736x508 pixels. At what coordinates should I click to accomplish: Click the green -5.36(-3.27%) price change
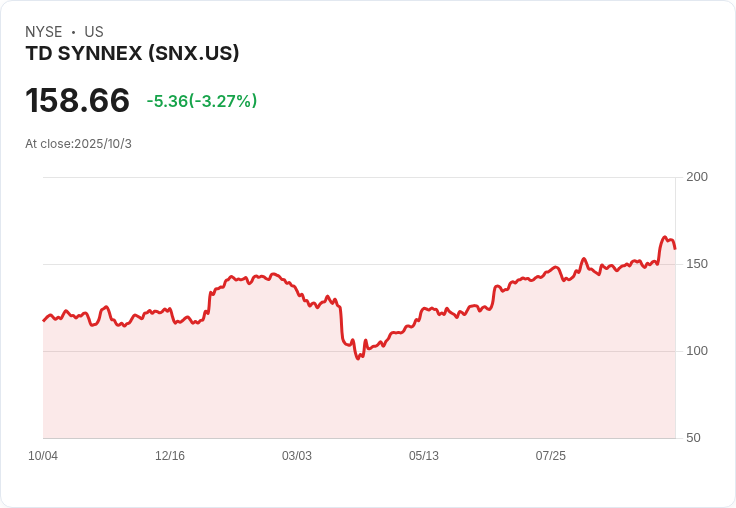click(202, 101)
